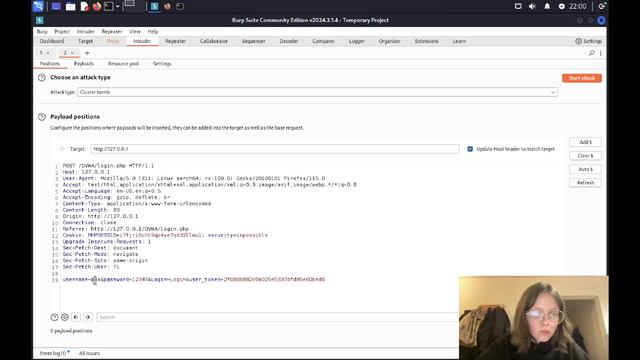640x360 pixels.
Task: Open the volume control in system tray
Action: pos(532,7)
